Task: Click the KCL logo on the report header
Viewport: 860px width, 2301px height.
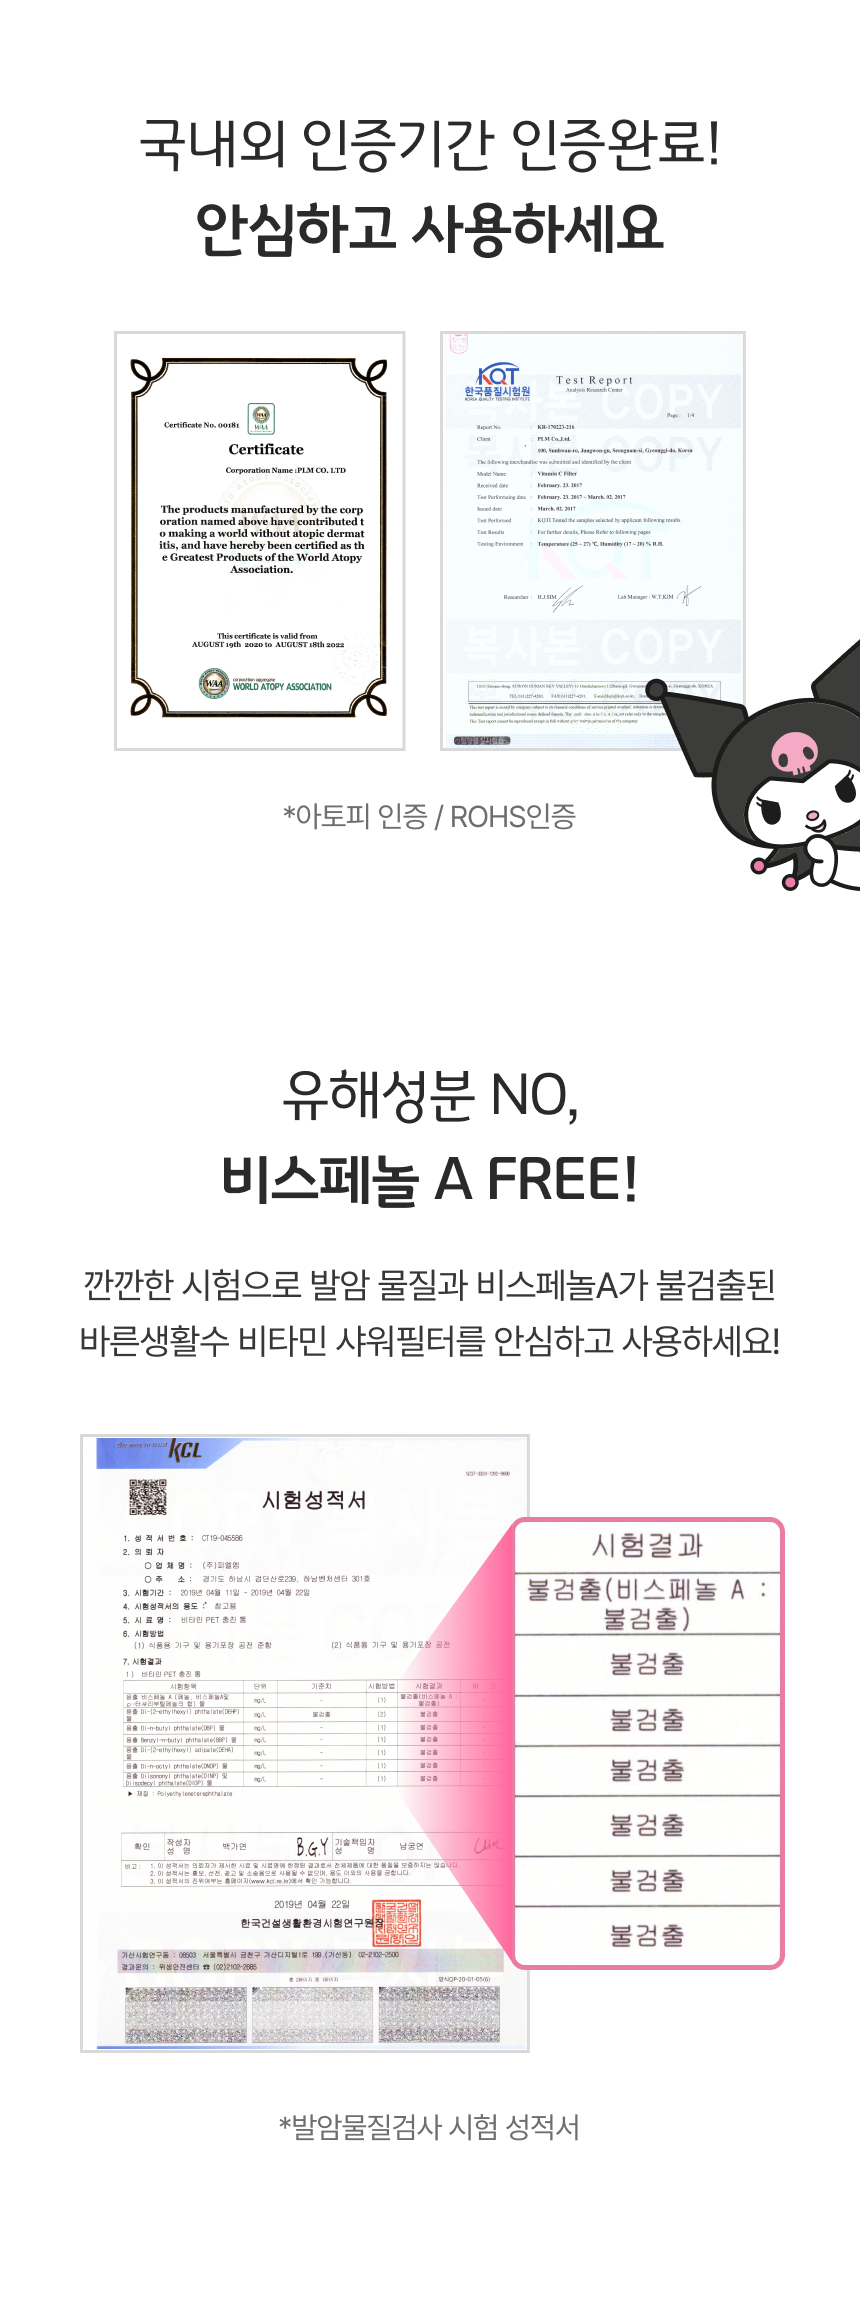Action: coord(185,1450)
